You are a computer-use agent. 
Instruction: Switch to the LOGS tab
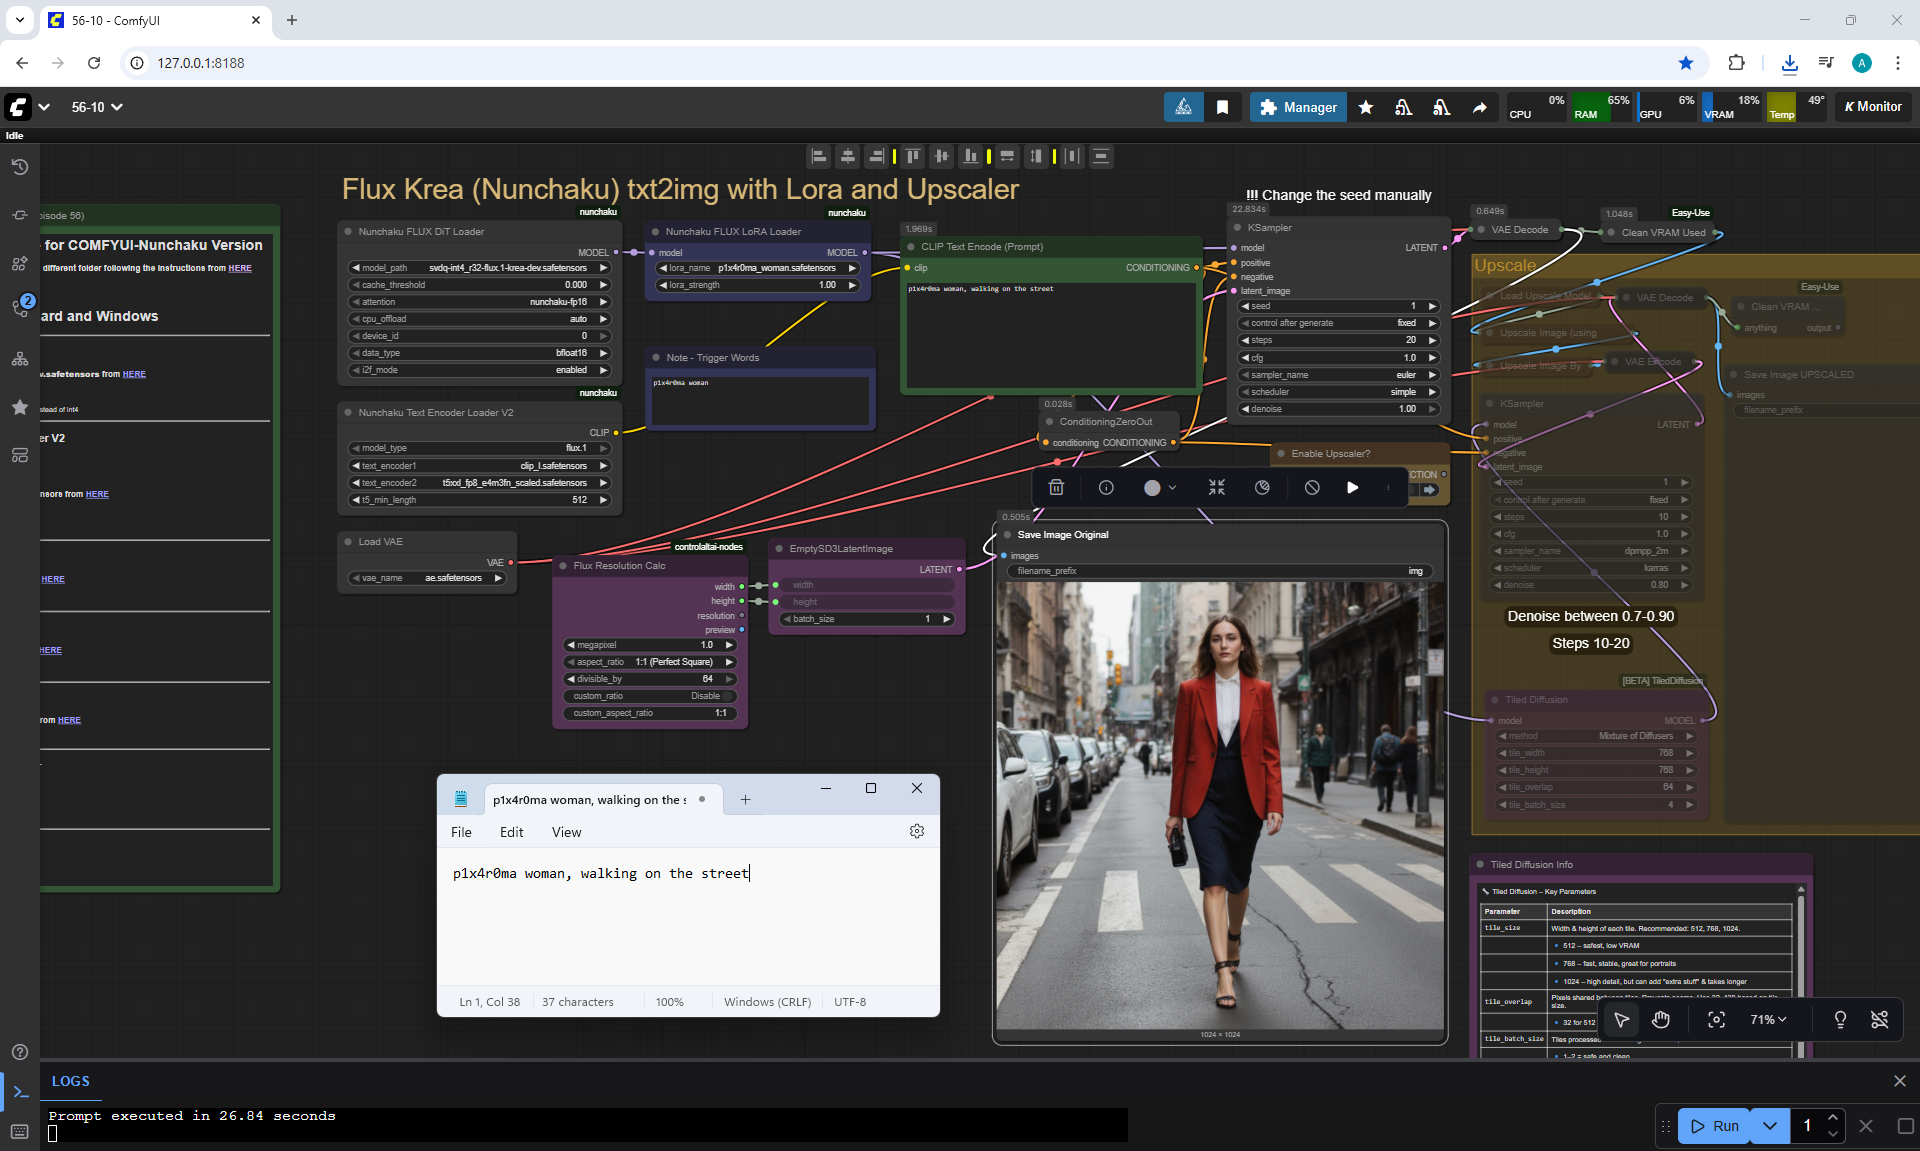(x=70, y=1081)
